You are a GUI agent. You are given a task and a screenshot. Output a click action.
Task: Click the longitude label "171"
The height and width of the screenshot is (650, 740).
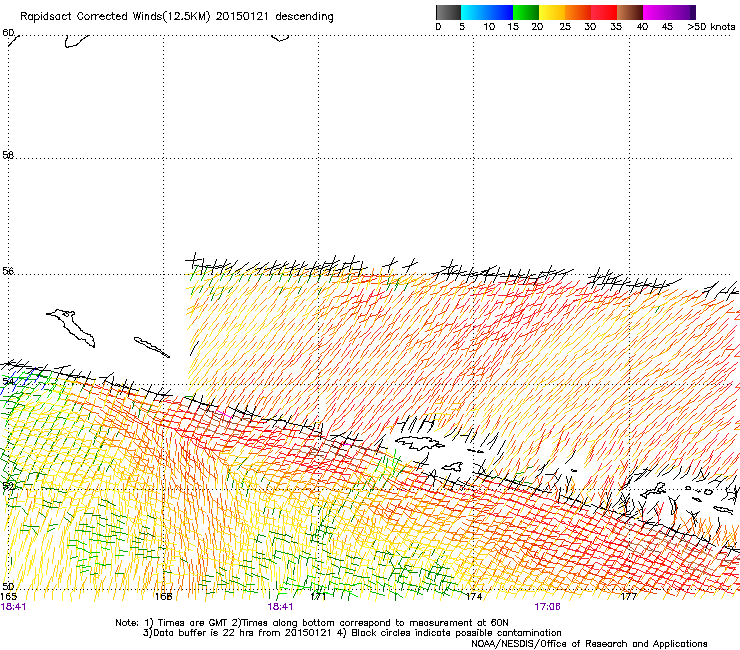coord(319,596)
